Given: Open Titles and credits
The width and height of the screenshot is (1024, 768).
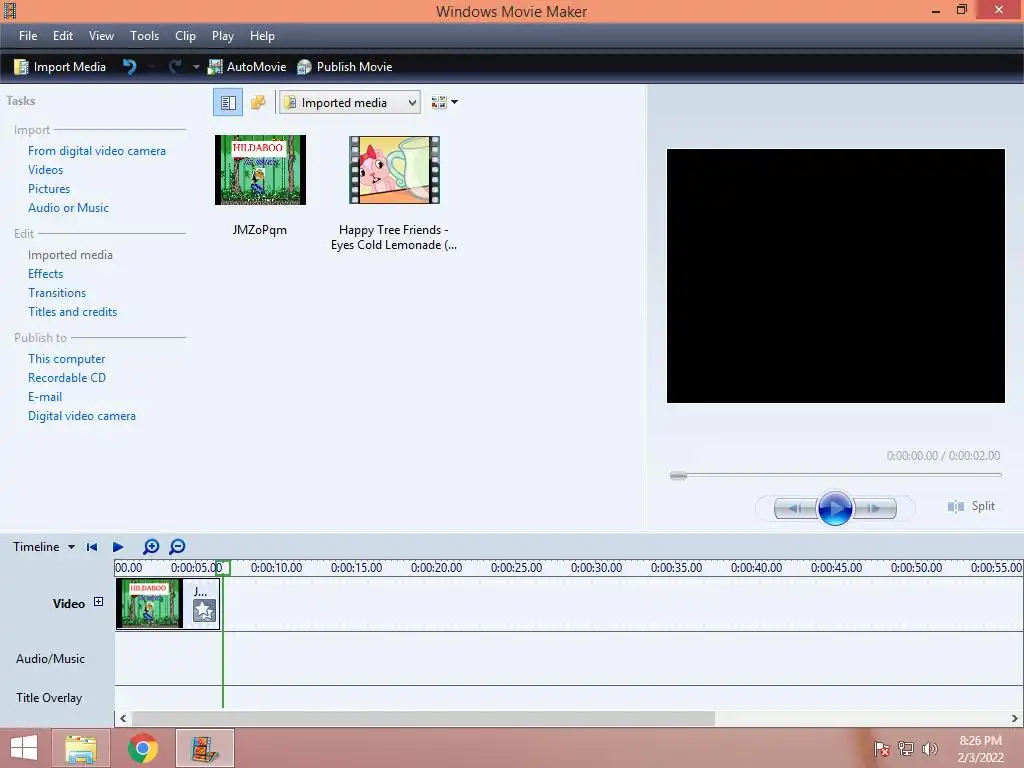Looking at the screenshot, I should 72,312.
